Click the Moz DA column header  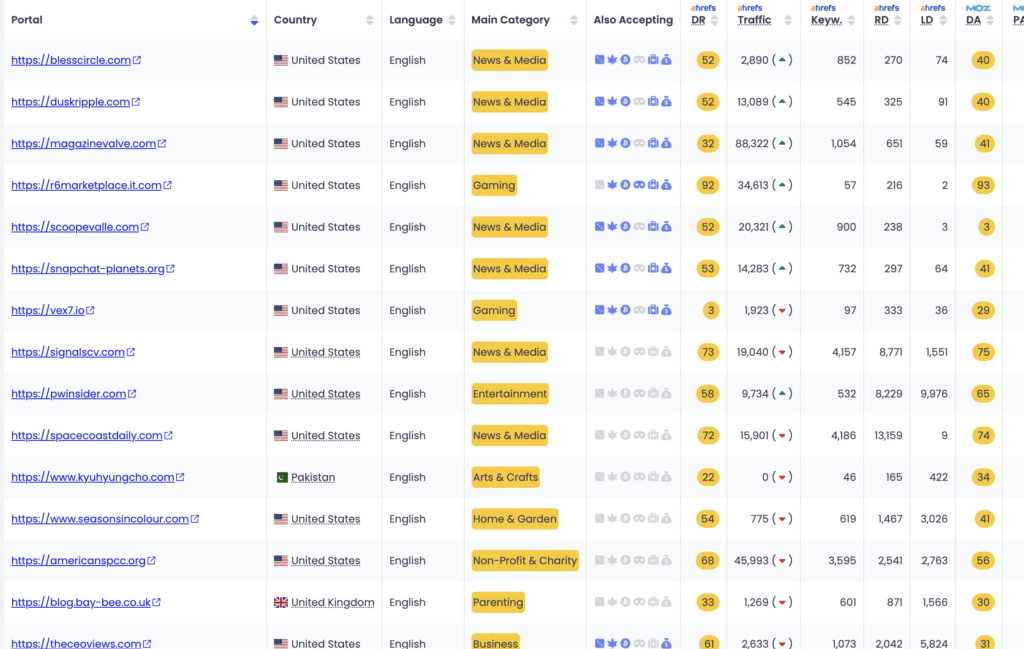[973, 20]
